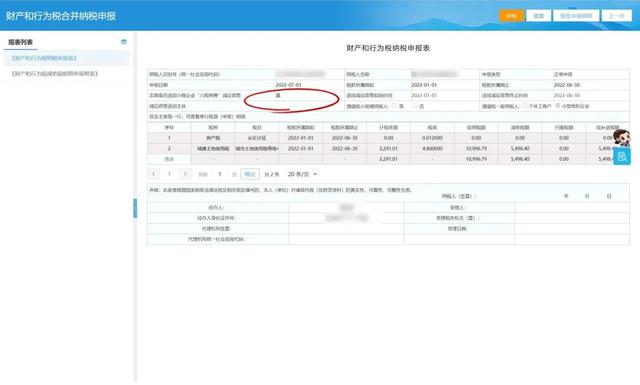This screenshot has width=640, height=385.
Task: Go to the next page arrow in pagination
Action: click(185, 174)
